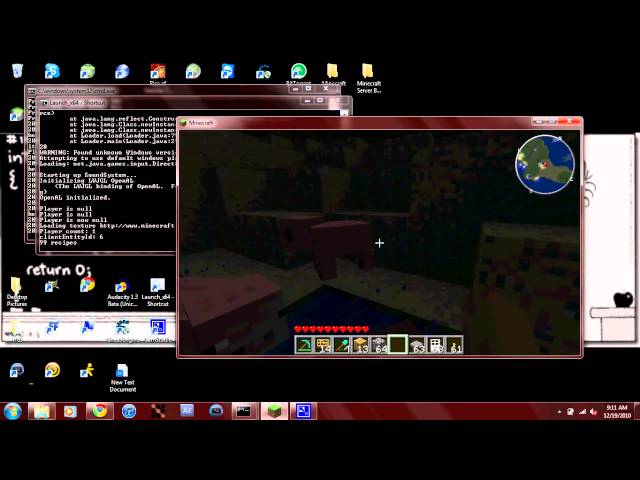Image resolution: width=640 pixels, height=480 pixels.
Task: Click the Action Center flag tray icon
Action: pyautogui.click(x=571, y=412)
